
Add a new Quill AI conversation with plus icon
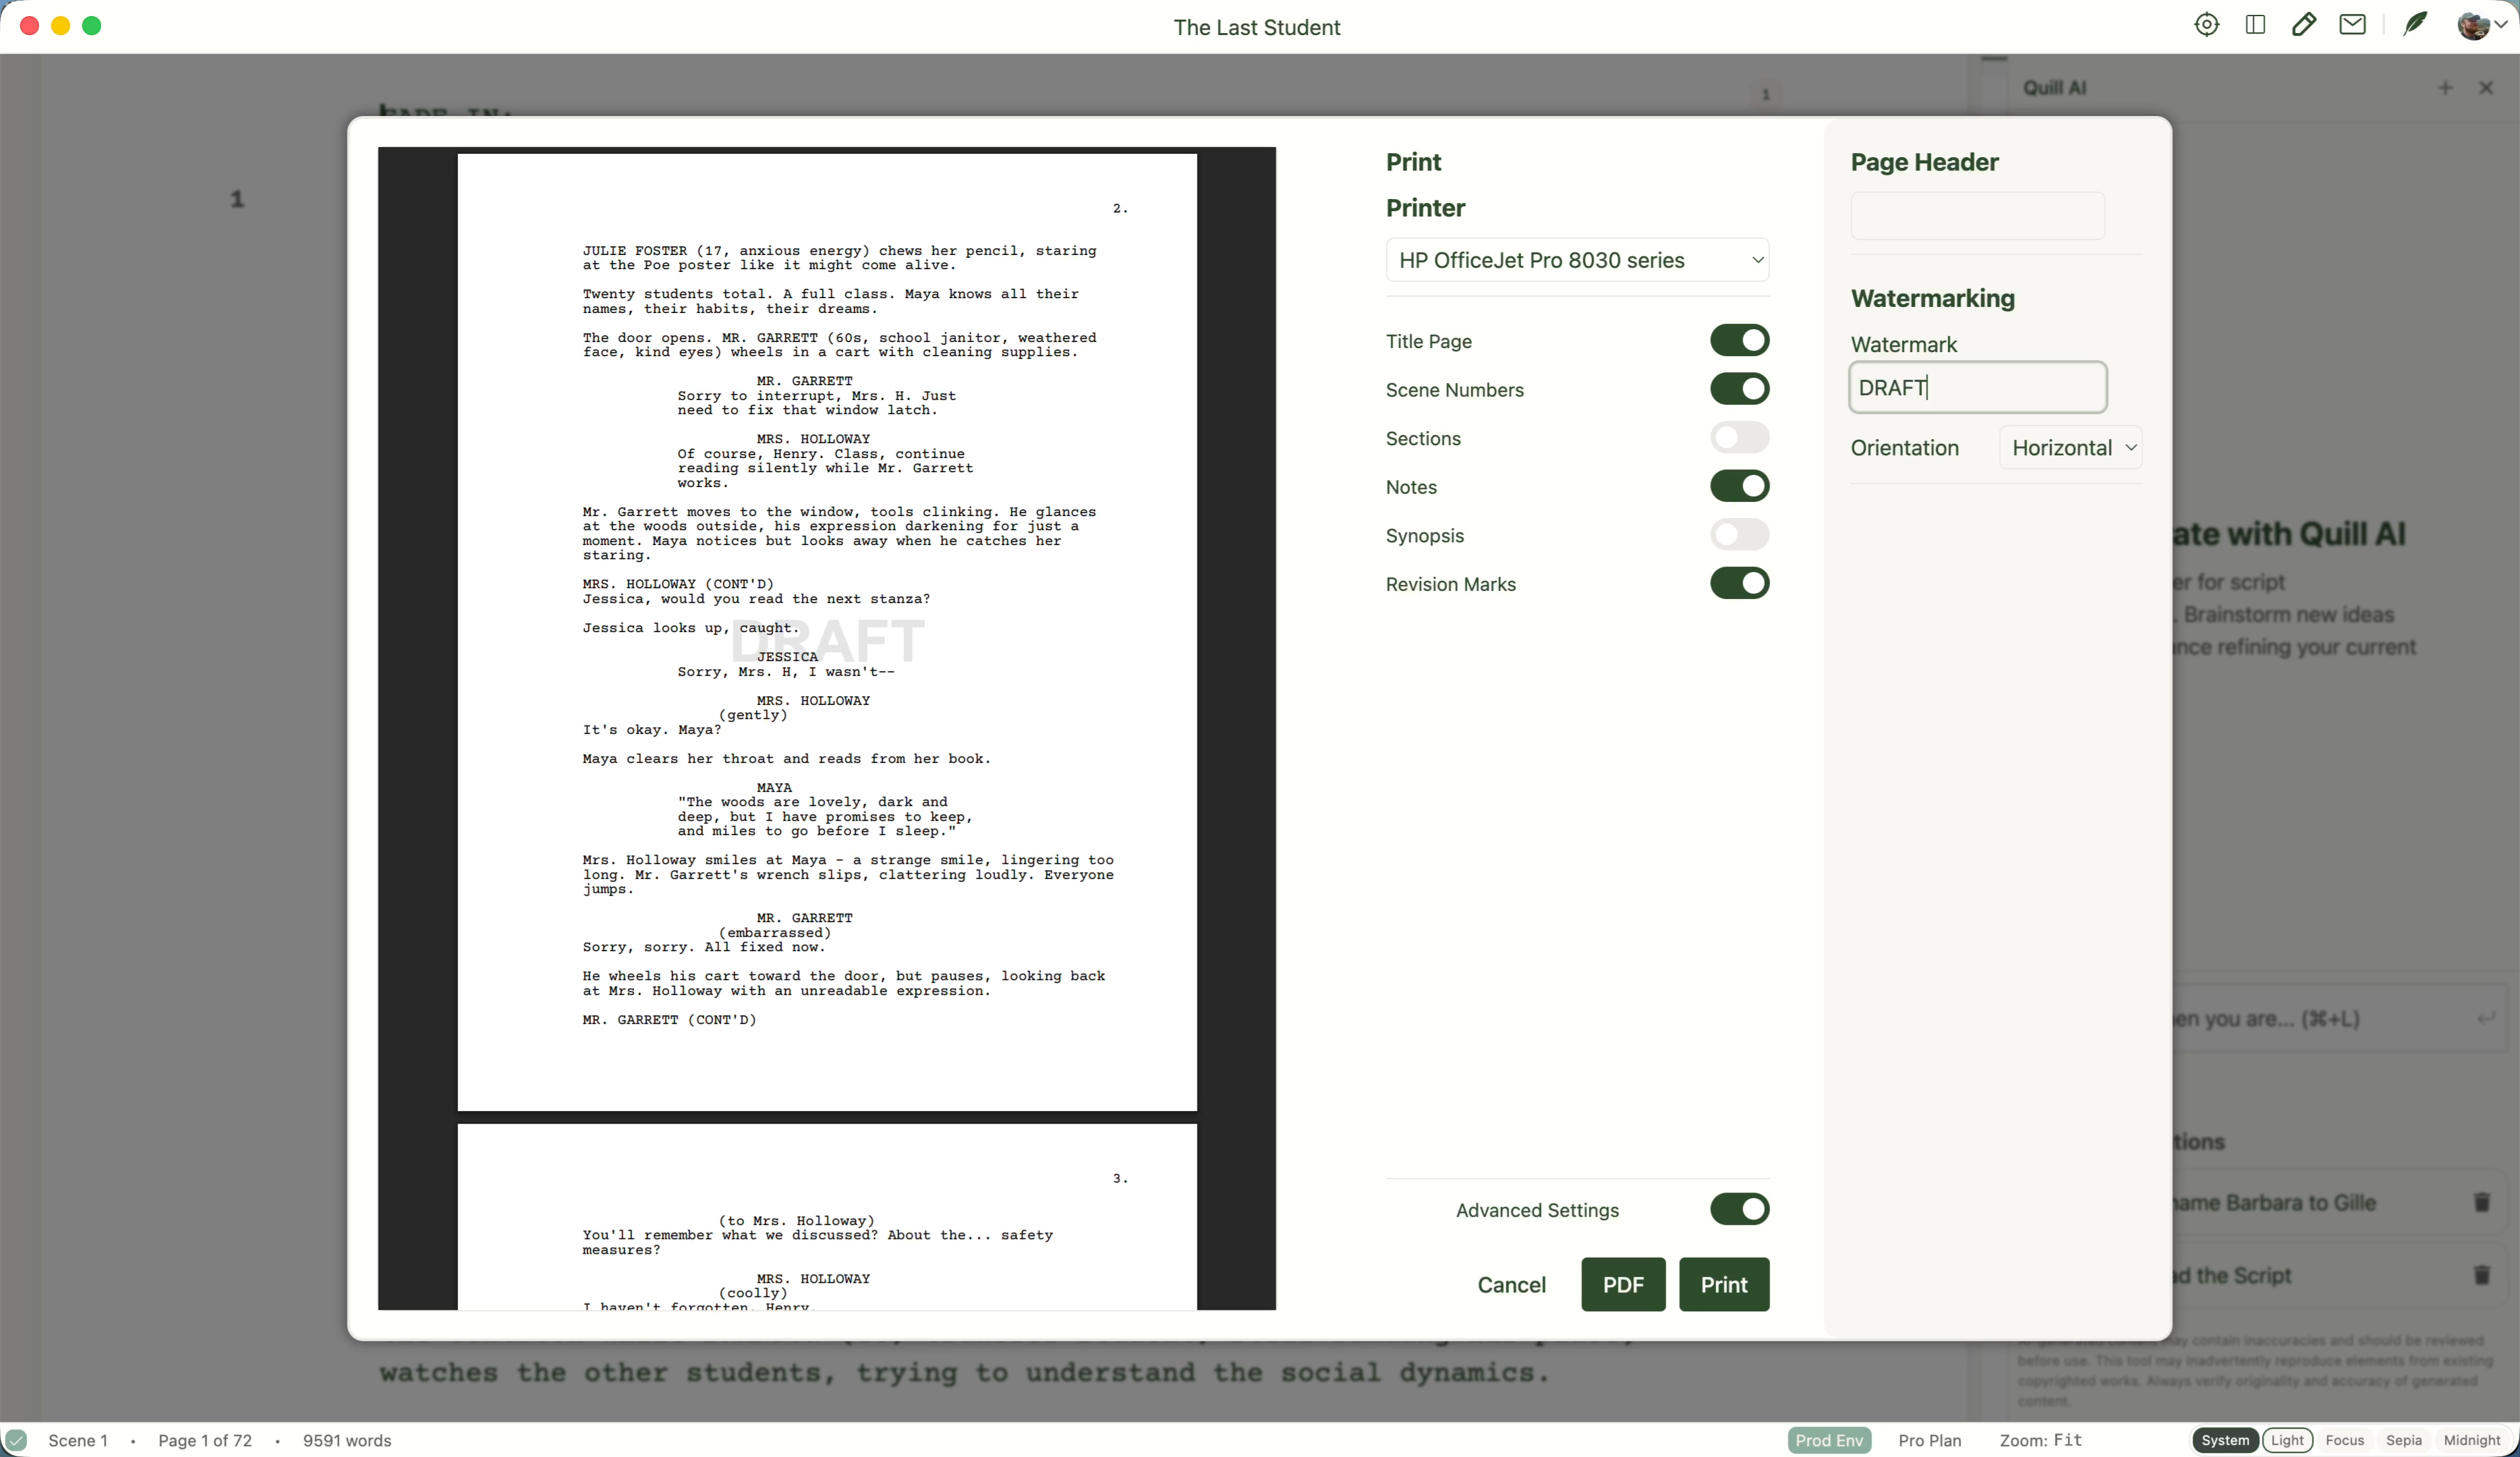[2446, 88]
